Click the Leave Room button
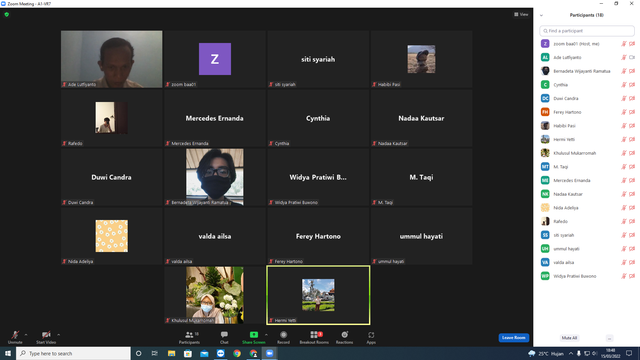 513,338
